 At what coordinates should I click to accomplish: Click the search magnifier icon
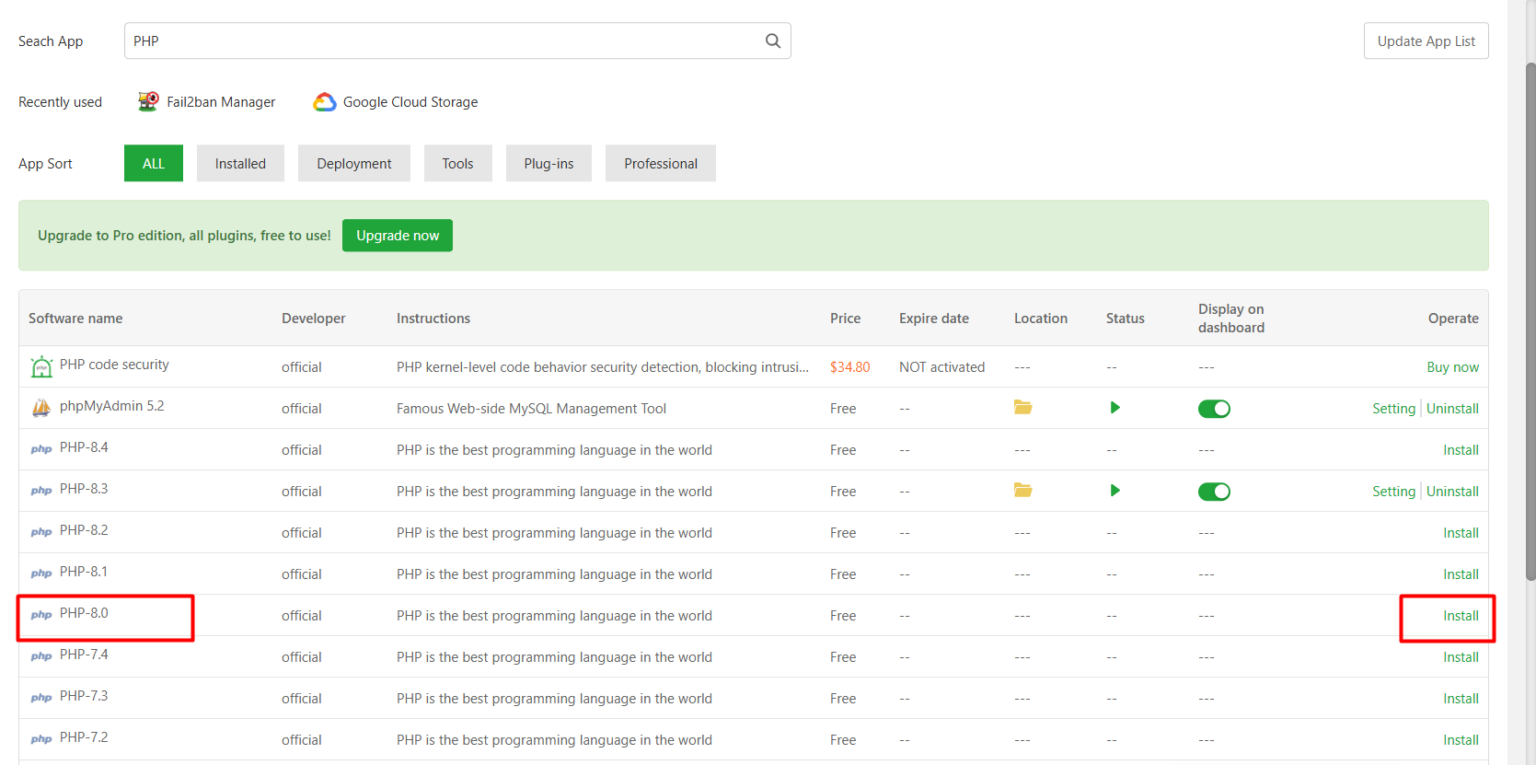click(x=772, y=41)
